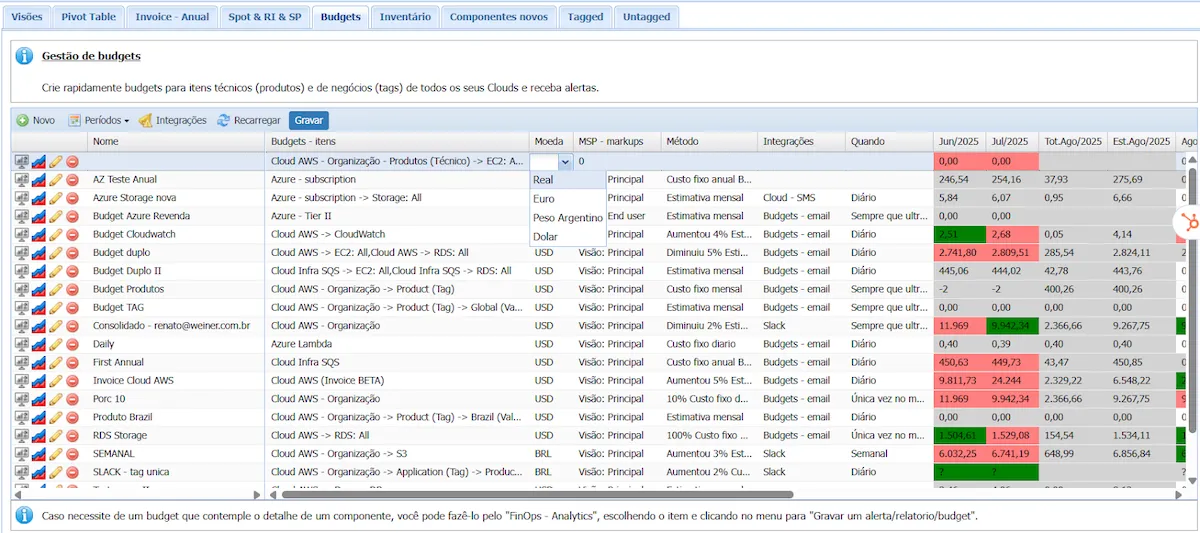This screenshot has width=1200, height=533.
Task: Open the monitor icon for Invoice Cloud AWS
Action: pyautogui.click(x=21, y=381)
